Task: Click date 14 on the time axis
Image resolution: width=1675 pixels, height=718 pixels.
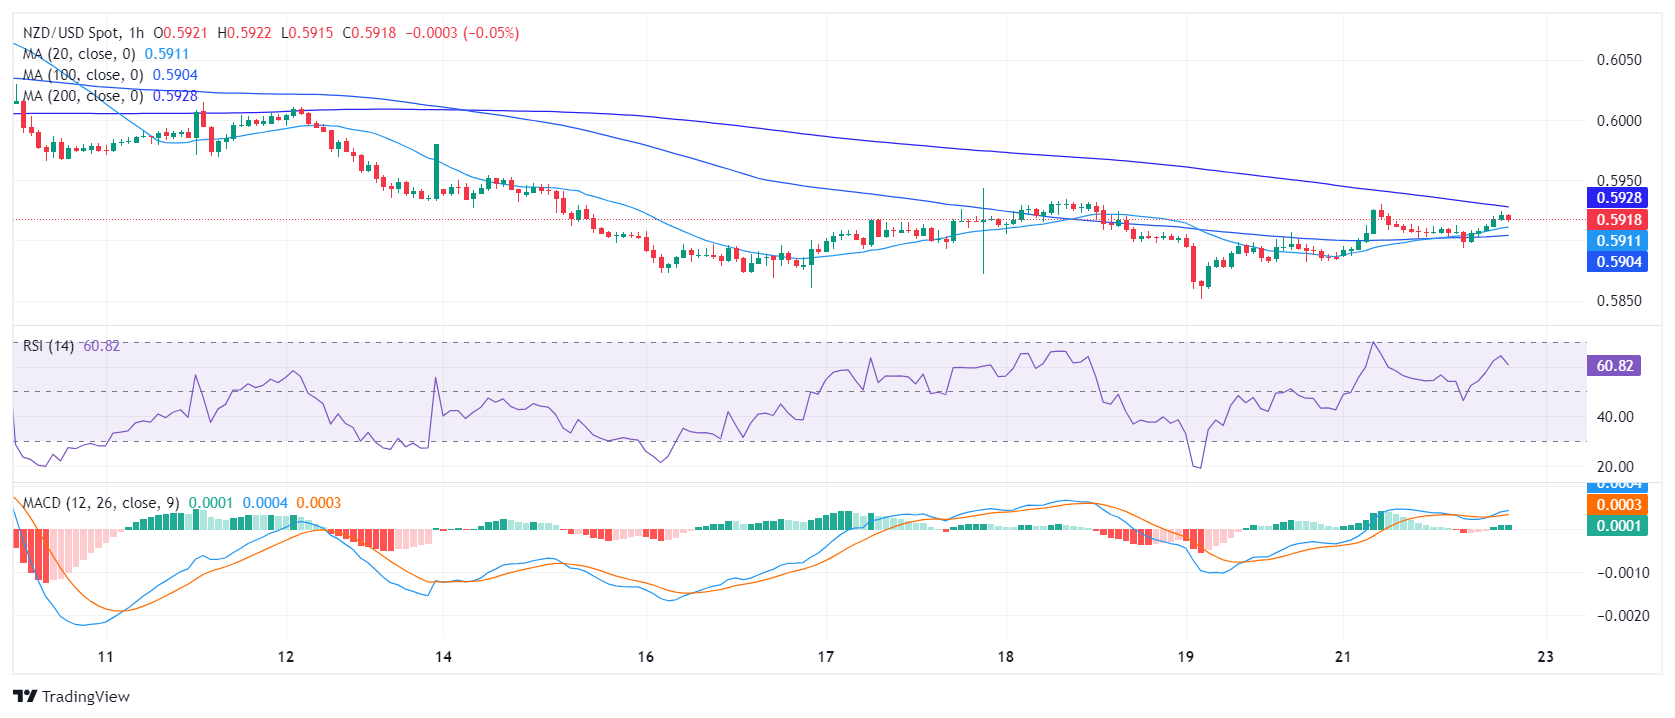Action: click(443, 657)
